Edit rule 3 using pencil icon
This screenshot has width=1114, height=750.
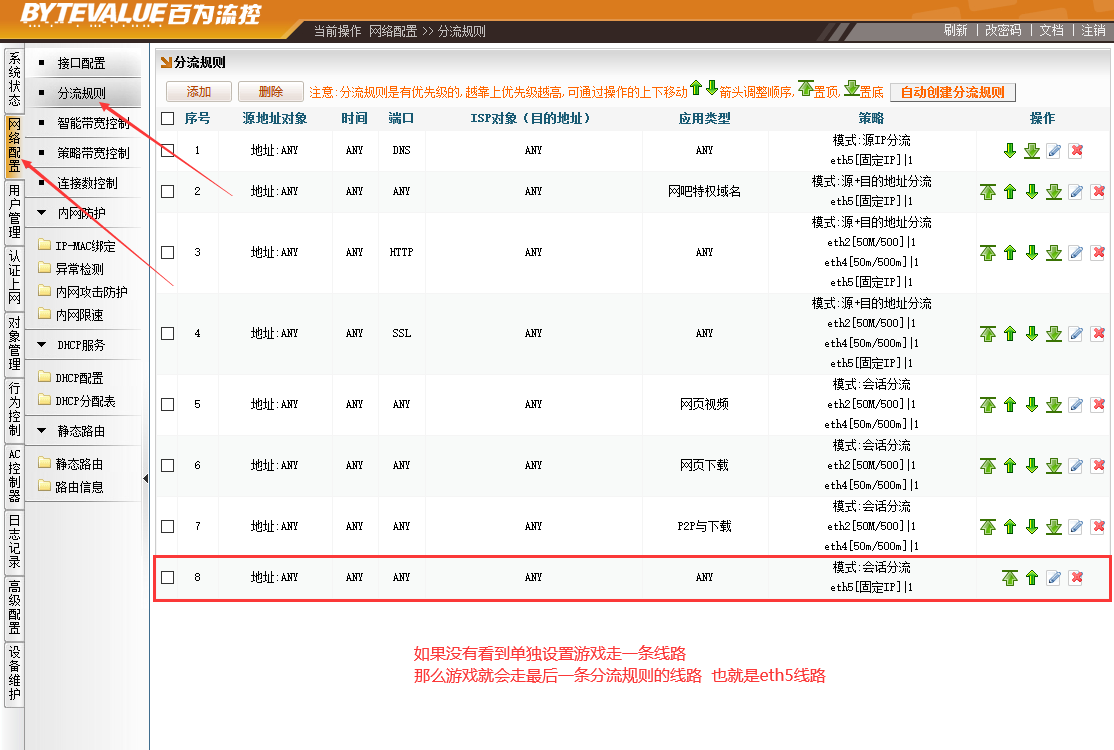pyautogui.click(x=1076, y=253)
